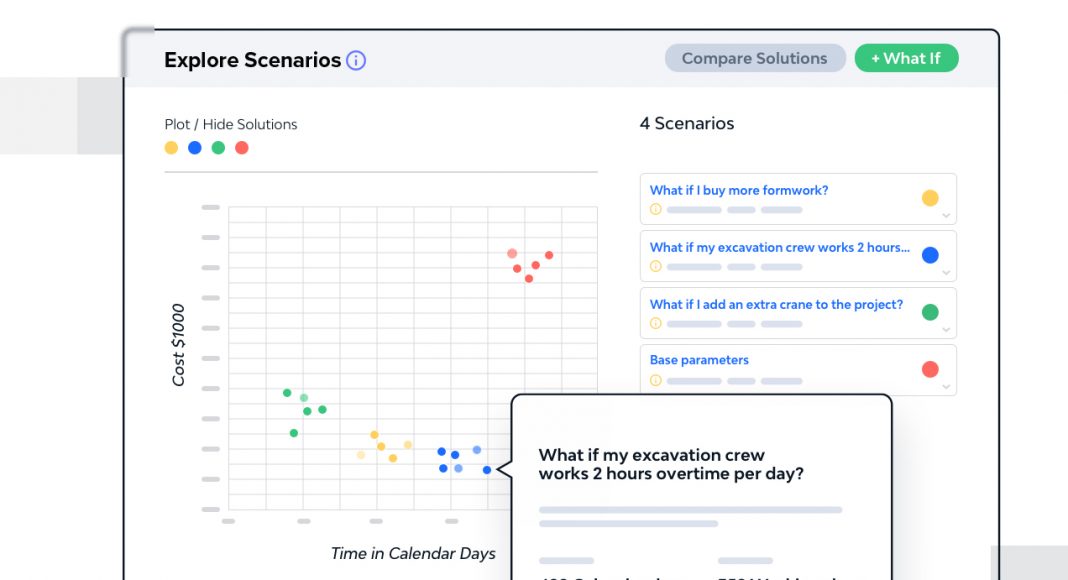
Task: Open 'What if I buy more formwork?' scenario
Action: pyautogui.click(x=739, y=190)
